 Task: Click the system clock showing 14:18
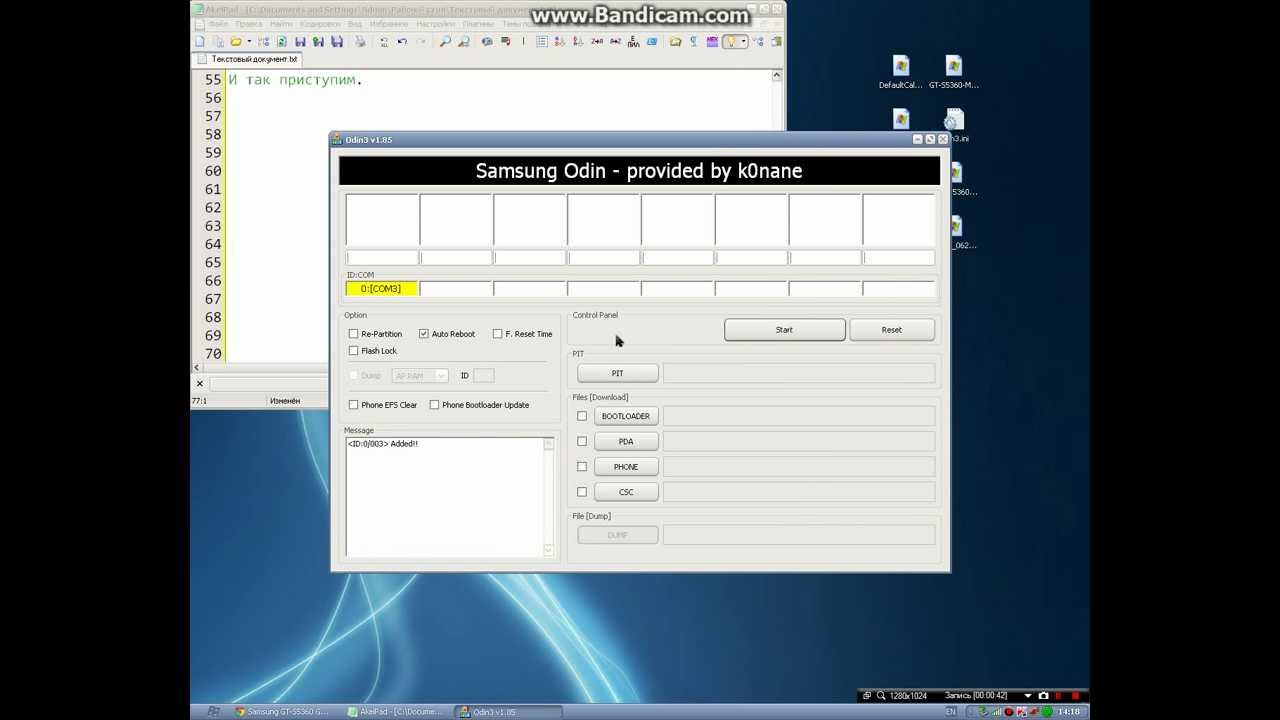(x=1069, y=712)
